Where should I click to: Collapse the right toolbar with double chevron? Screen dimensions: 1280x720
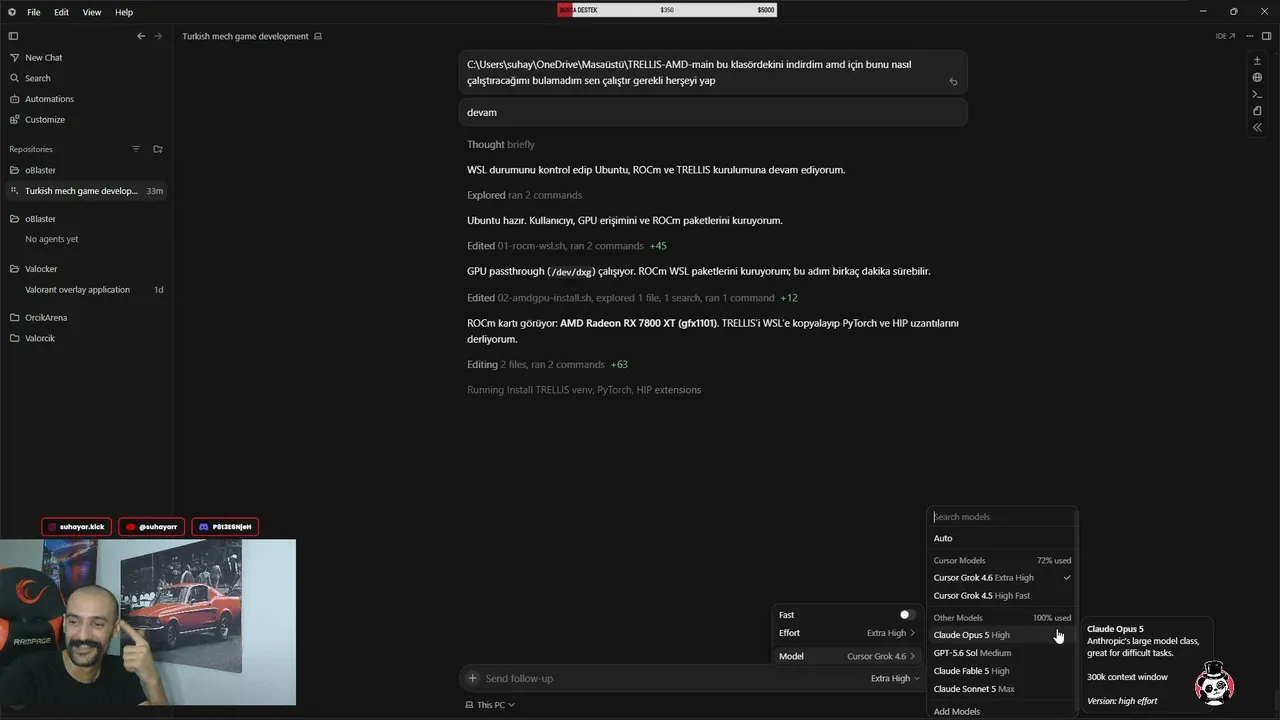1257,128
